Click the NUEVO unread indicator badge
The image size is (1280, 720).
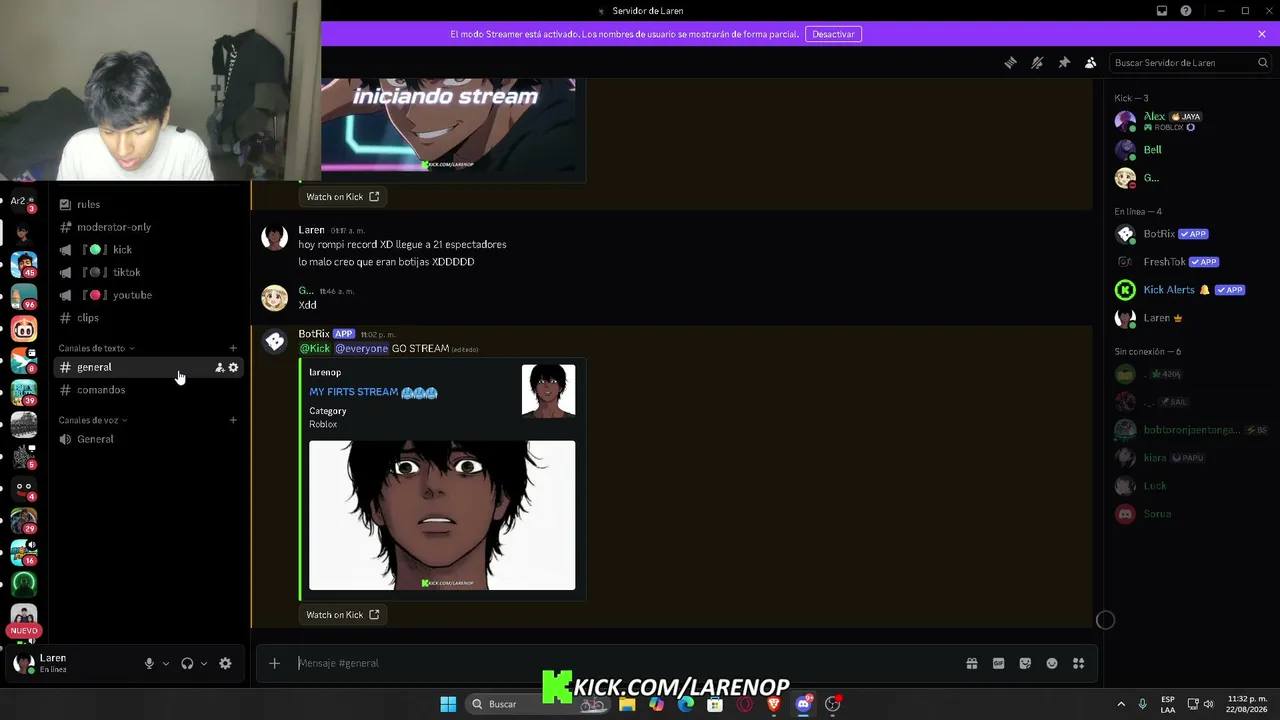[24, 631]
